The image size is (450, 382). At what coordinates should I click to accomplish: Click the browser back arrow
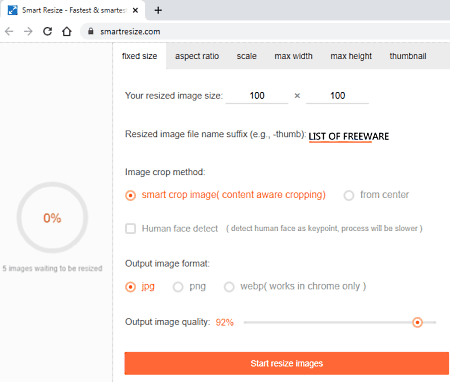point(9,31)
